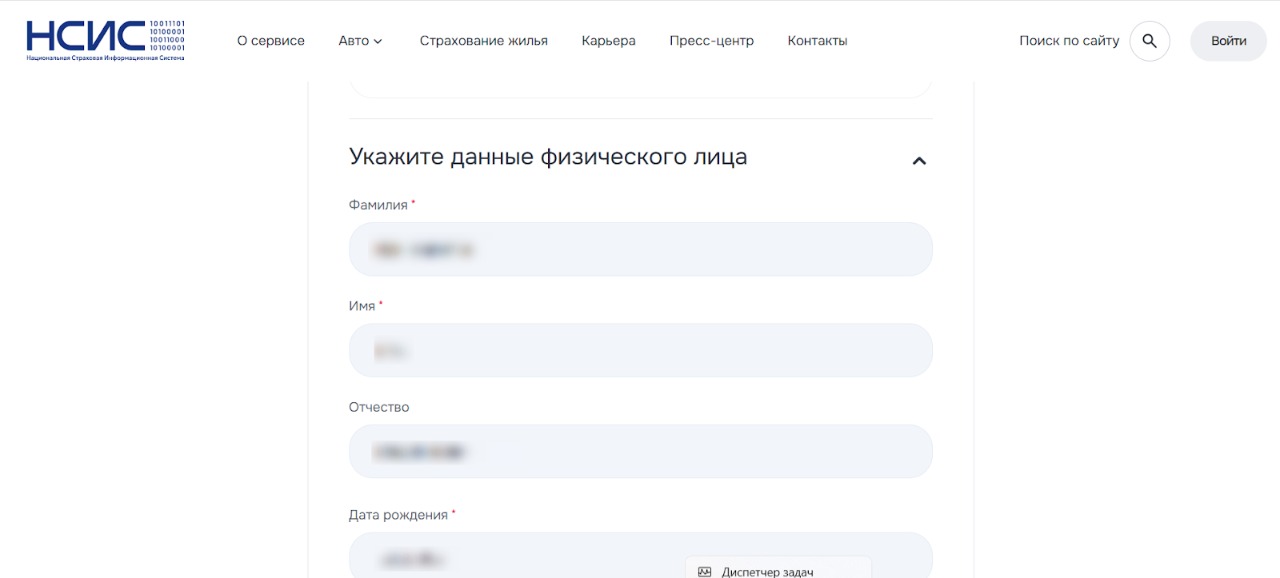Open the Авто dropdown menu
Viewport: 1280px width, 578px height.
pyautogui.click(x=359, y=41)
